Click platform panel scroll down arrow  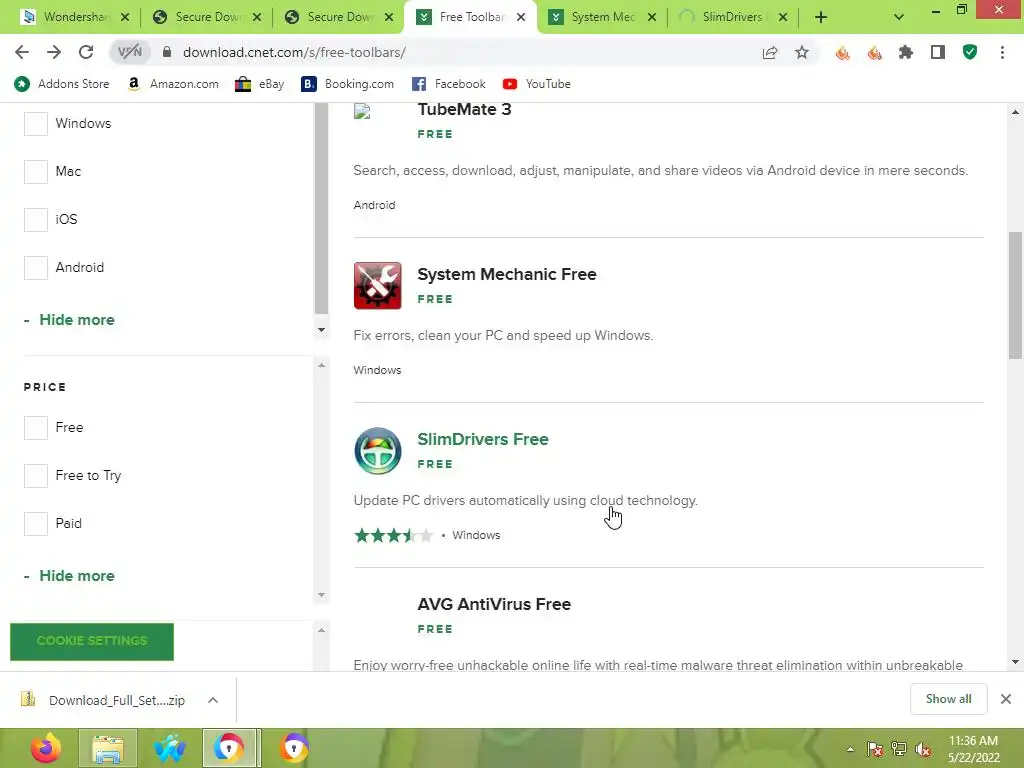tap(321, 330)
